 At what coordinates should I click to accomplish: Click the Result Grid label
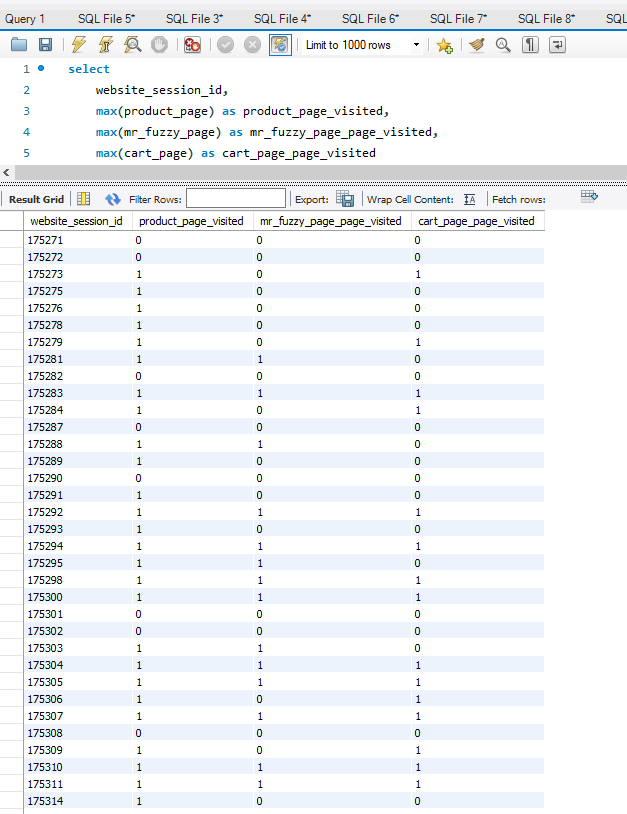pyautogui.click(x=36, y=199)
